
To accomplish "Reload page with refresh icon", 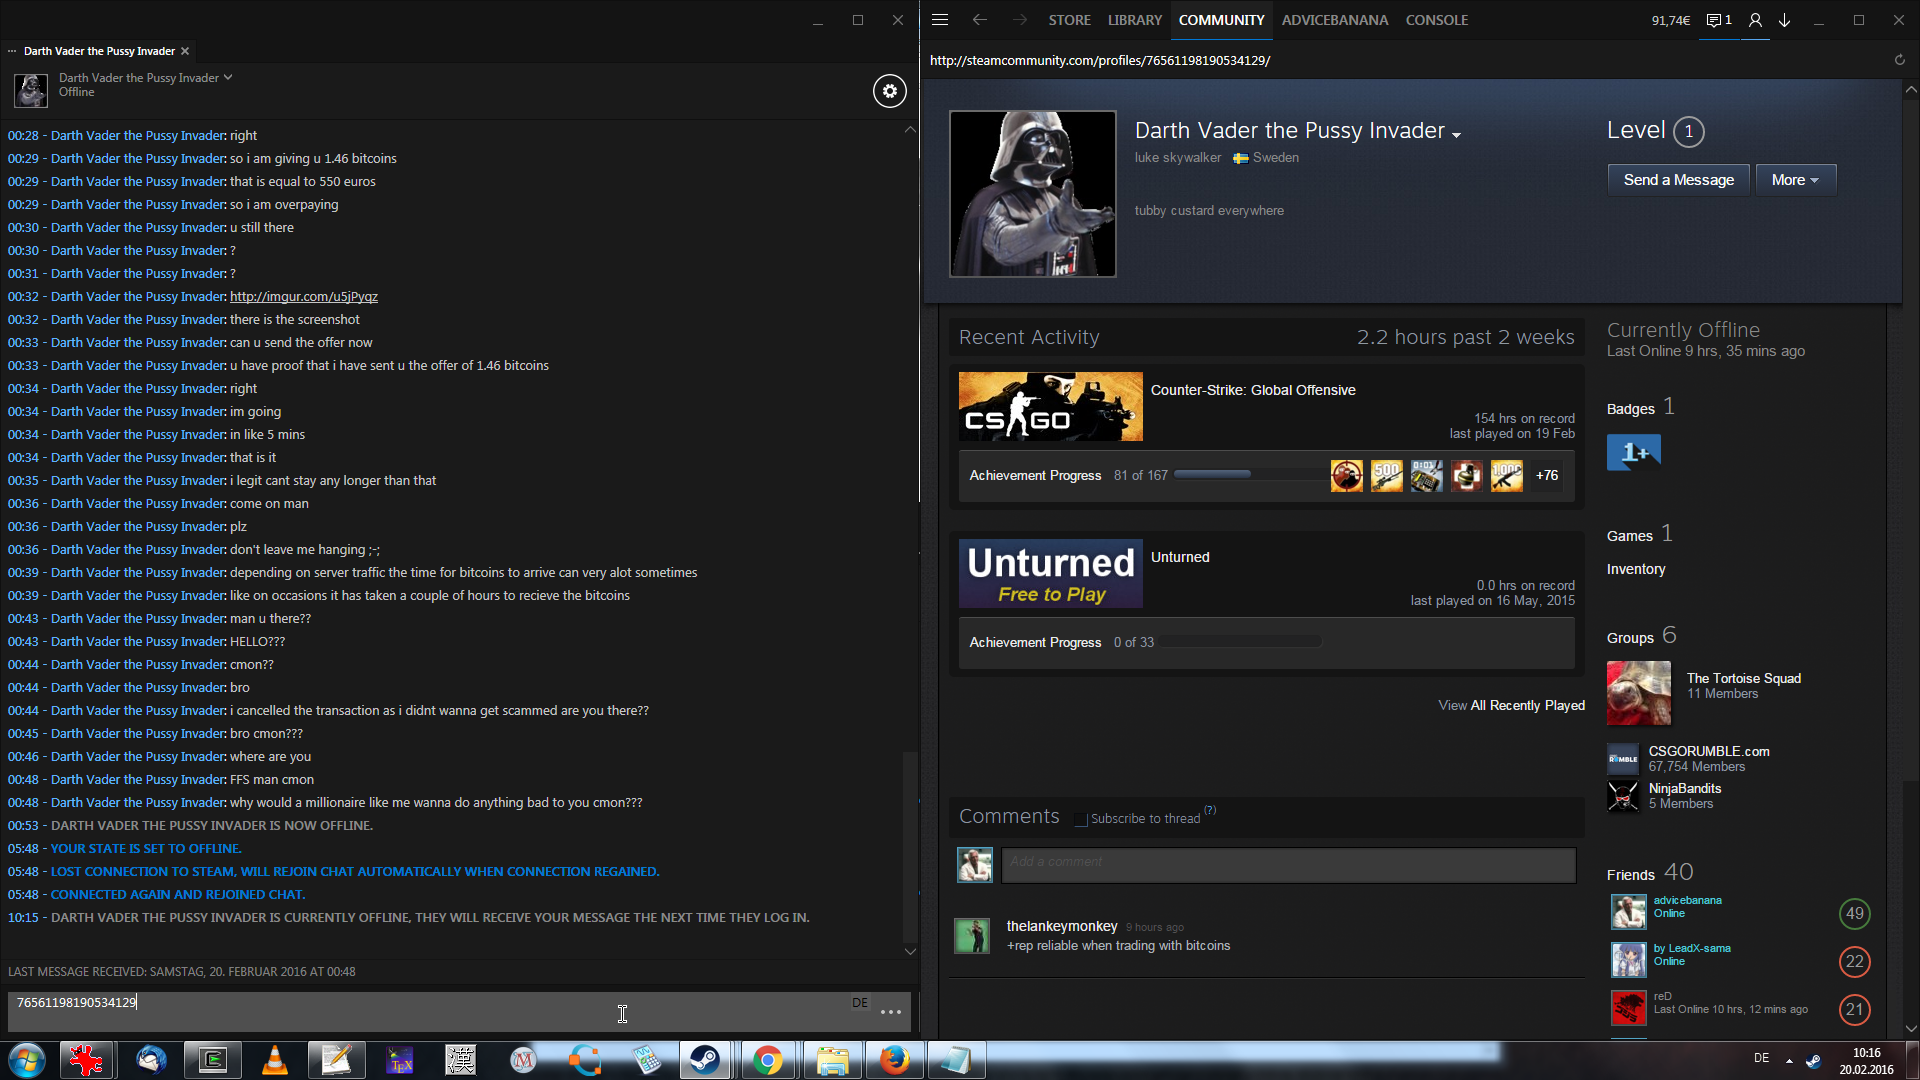I will point(1899,60).
